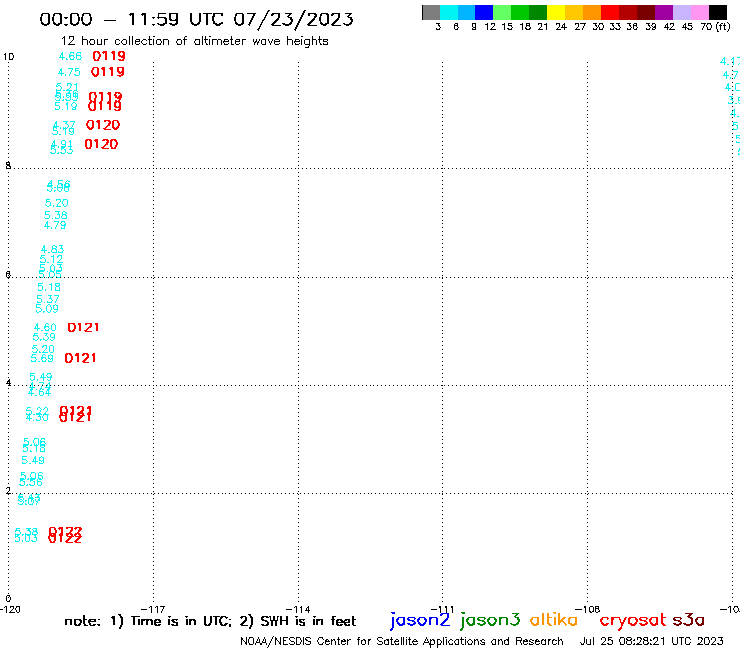Click the '12 hour collection of altimeter wave heights' subtitle
The image size is (740, 650).
pyautogui.click(x=195, y=41)
